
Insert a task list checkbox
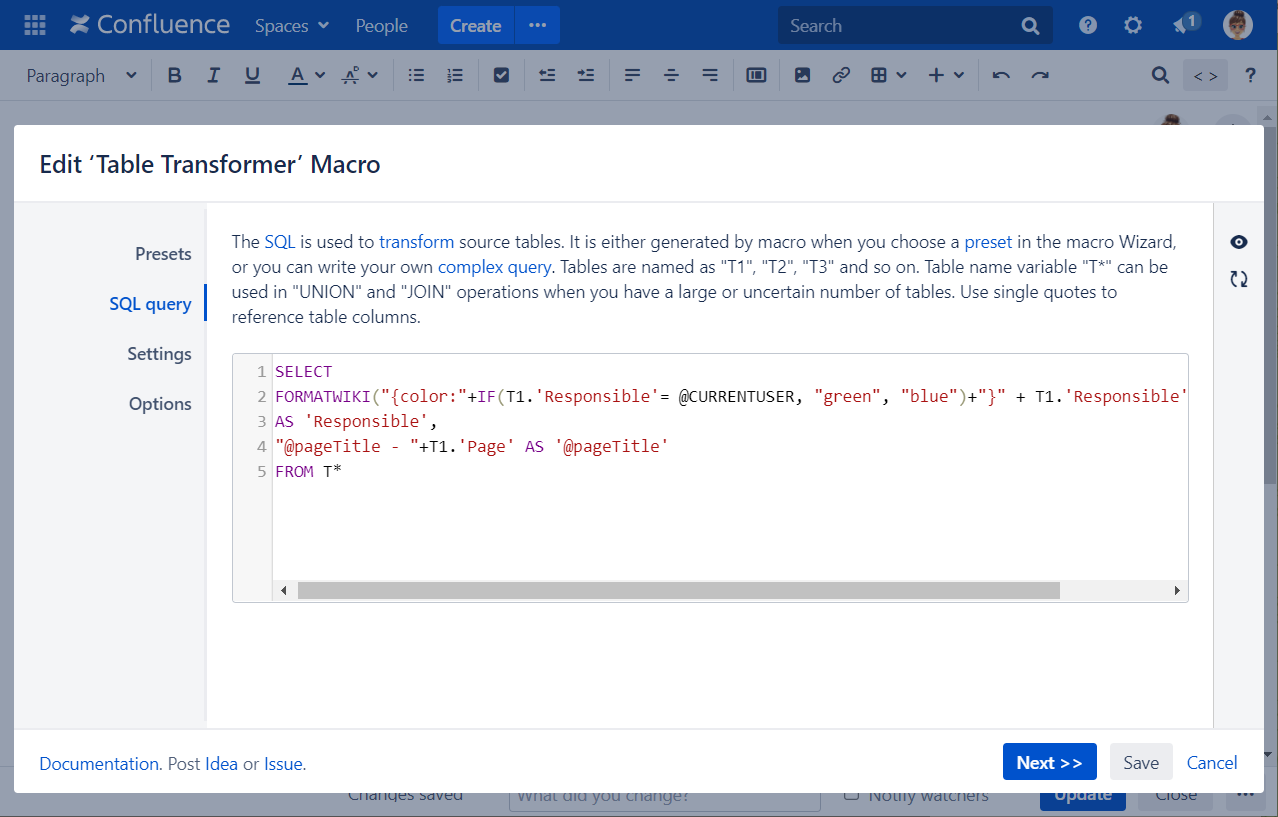click(x=502, y=75)
